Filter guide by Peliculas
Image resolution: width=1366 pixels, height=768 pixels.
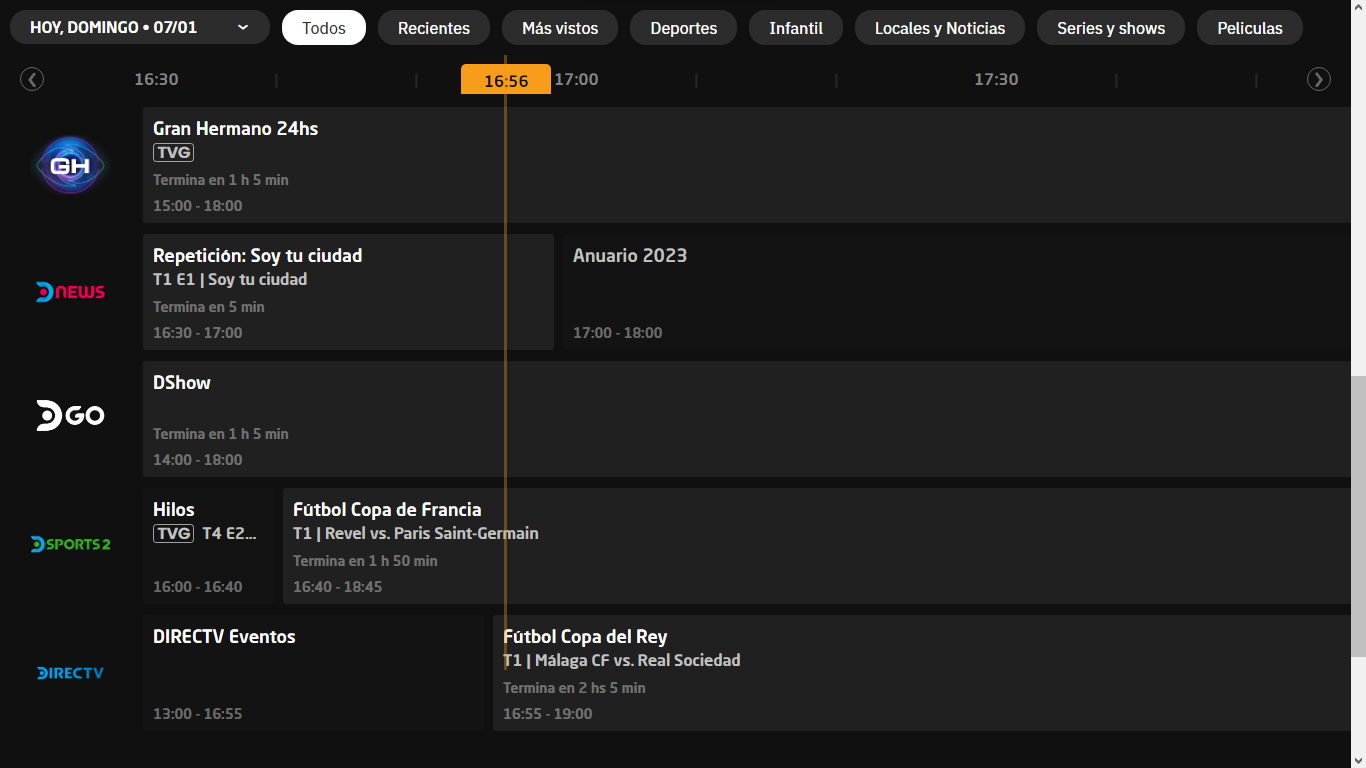(x=1250, y=28)
